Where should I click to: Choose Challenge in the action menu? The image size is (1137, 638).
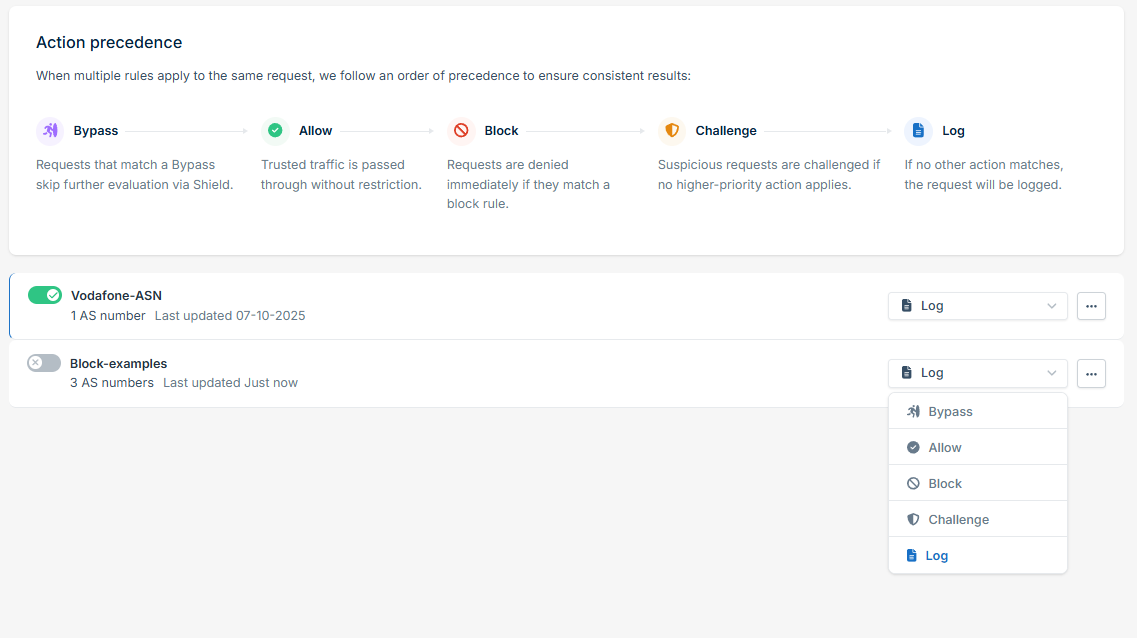click(x=977, y=519)
